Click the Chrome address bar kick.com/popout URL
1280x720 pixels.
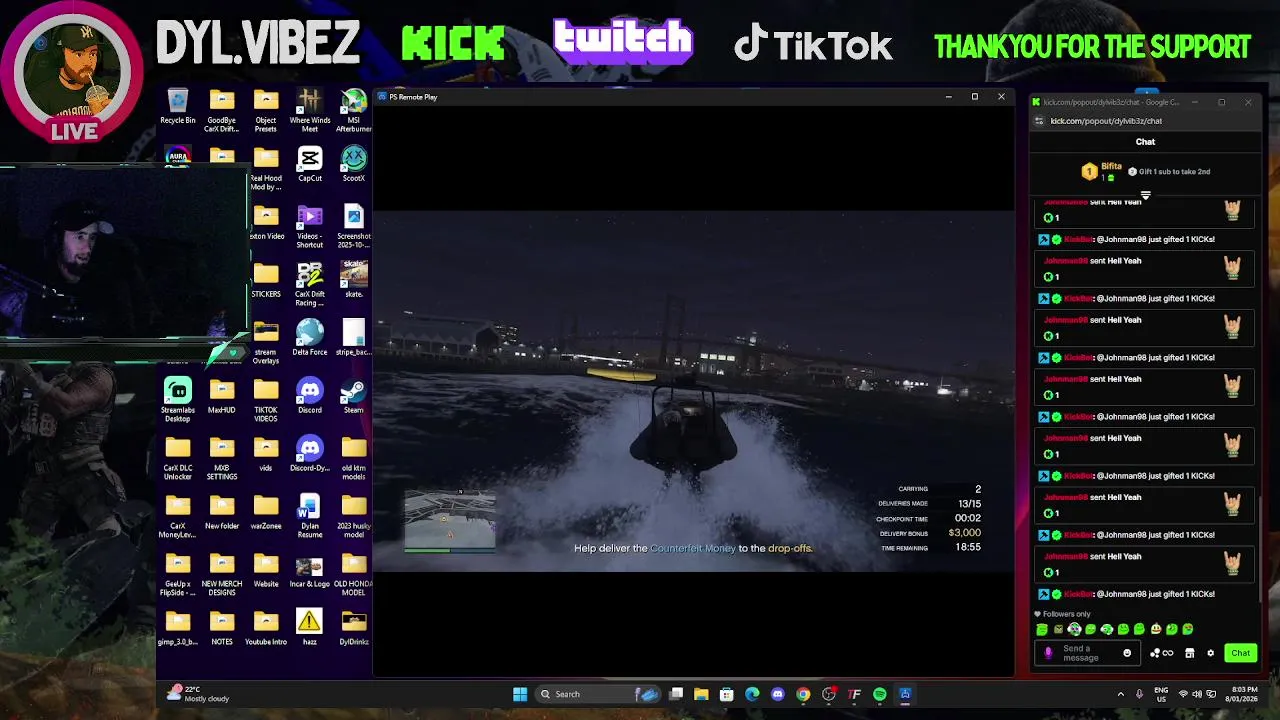[1106, 121]
